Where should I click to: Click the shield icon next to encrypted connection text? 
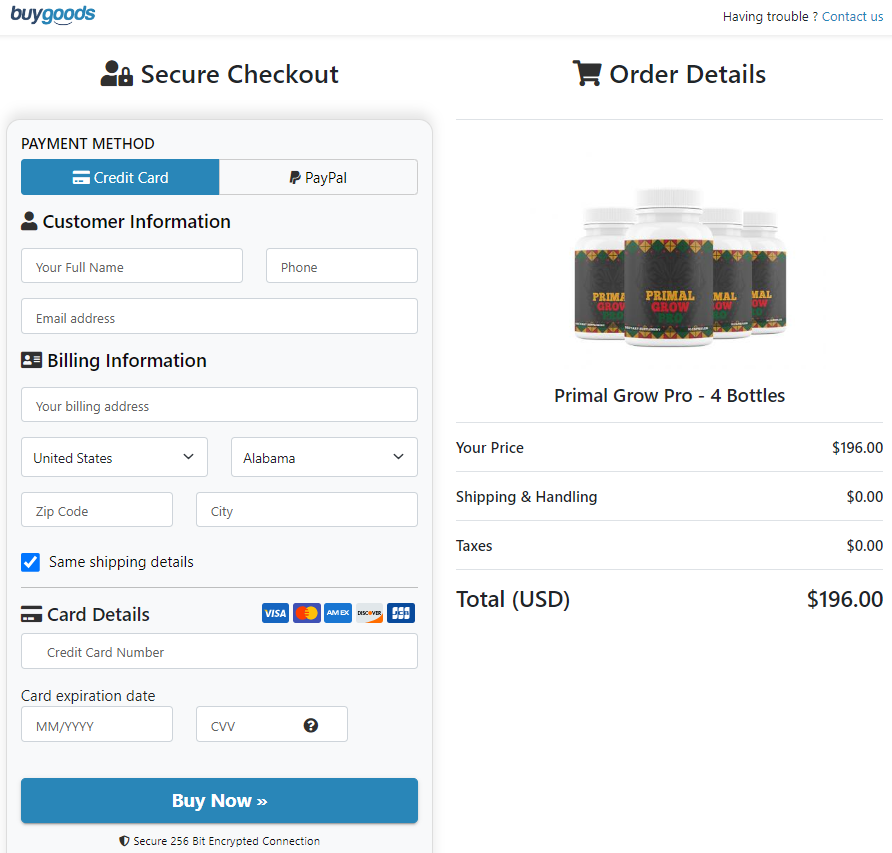(125, 841)
